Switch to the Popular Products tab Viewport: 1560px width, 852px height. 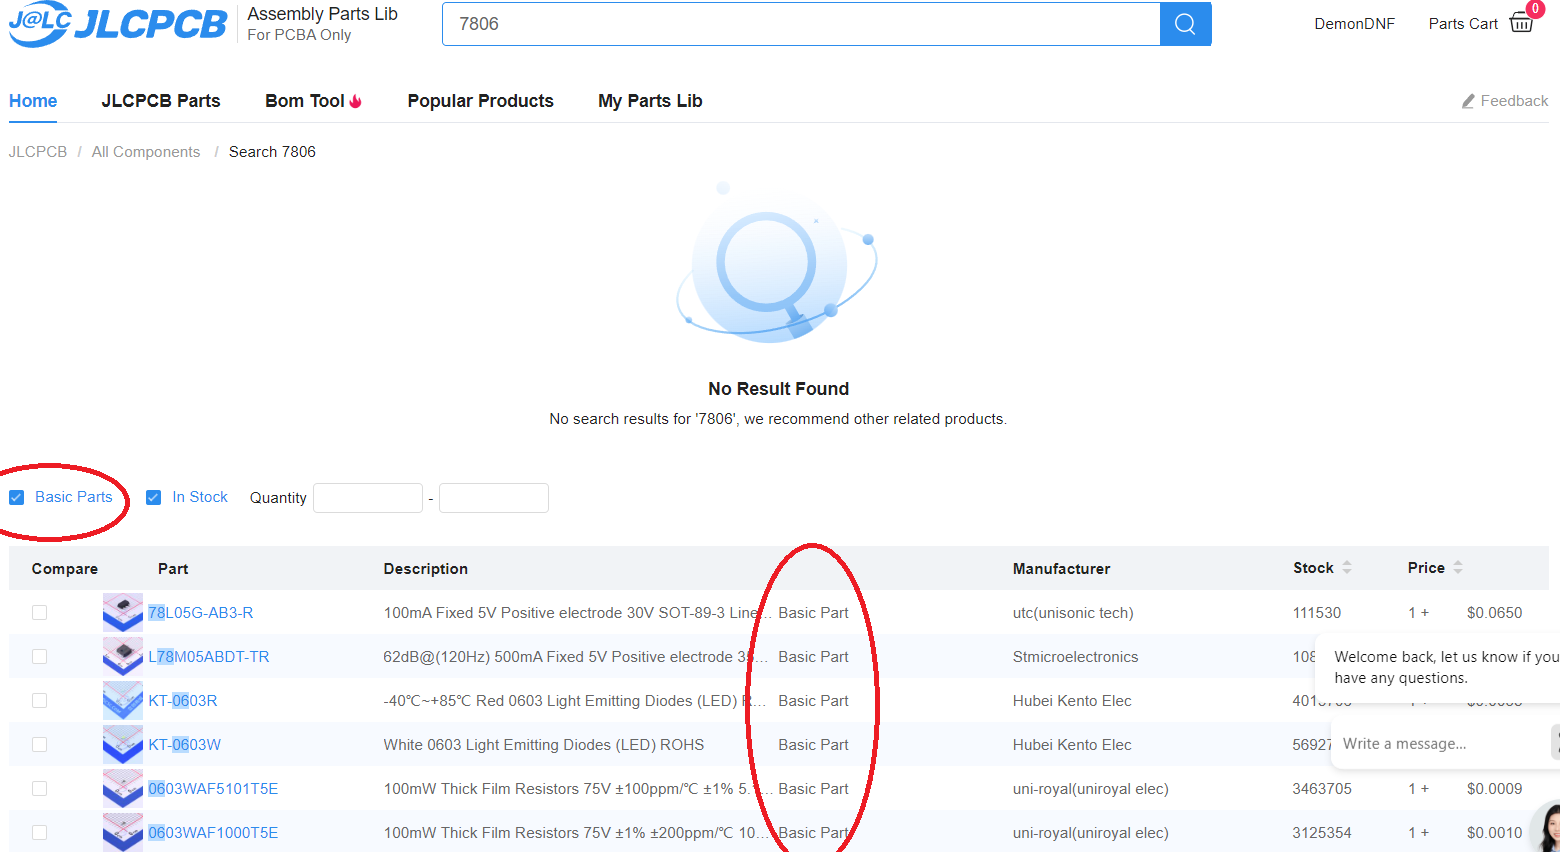pyautogui.click(x=480, y=101)
